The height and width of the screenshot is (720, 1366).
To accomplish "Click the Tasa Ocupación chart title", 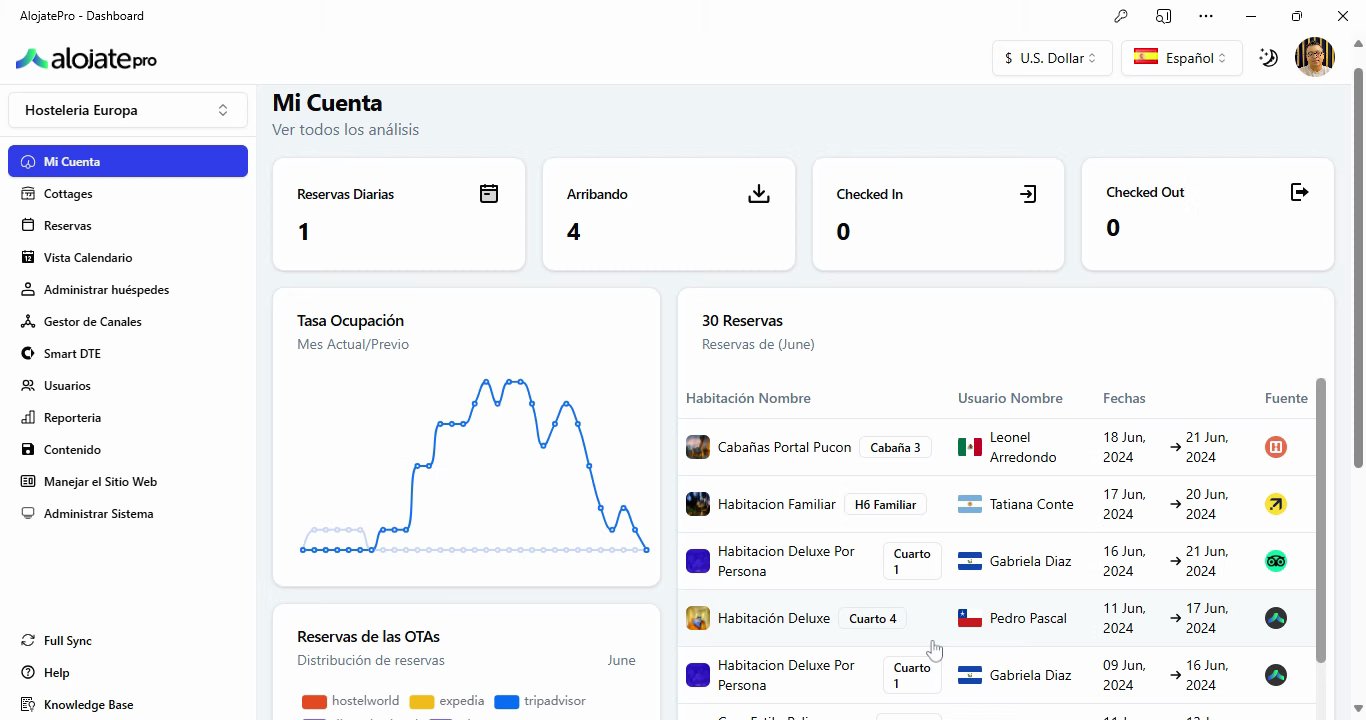I will (x=350, y=321).
